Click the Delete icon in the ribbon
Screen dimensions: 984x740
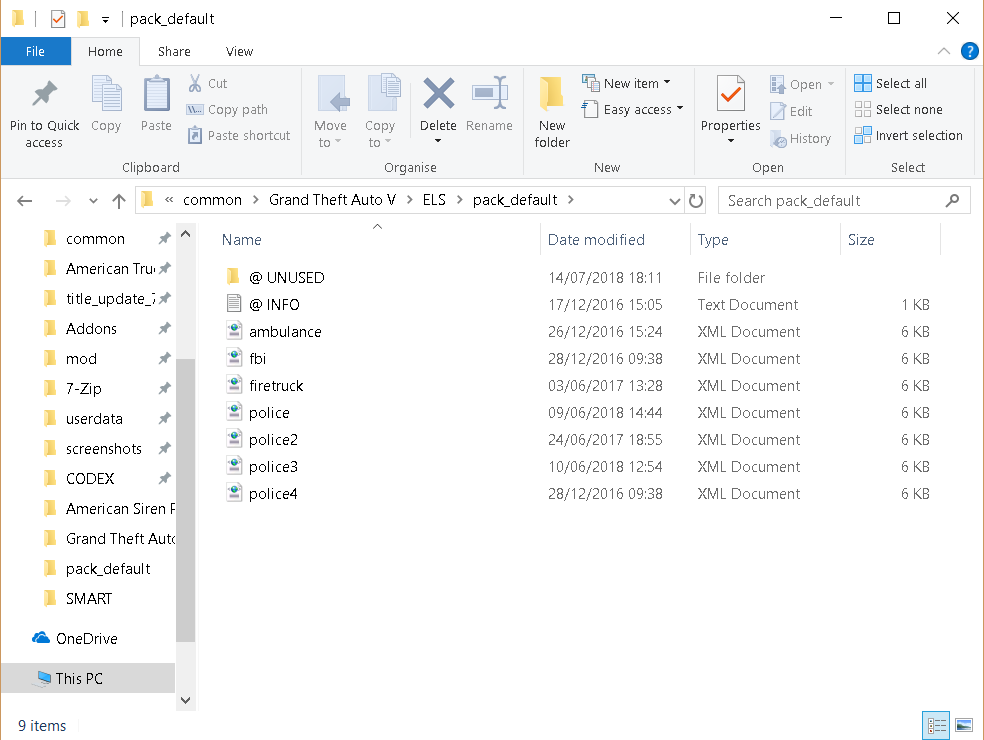click(438, 96)
